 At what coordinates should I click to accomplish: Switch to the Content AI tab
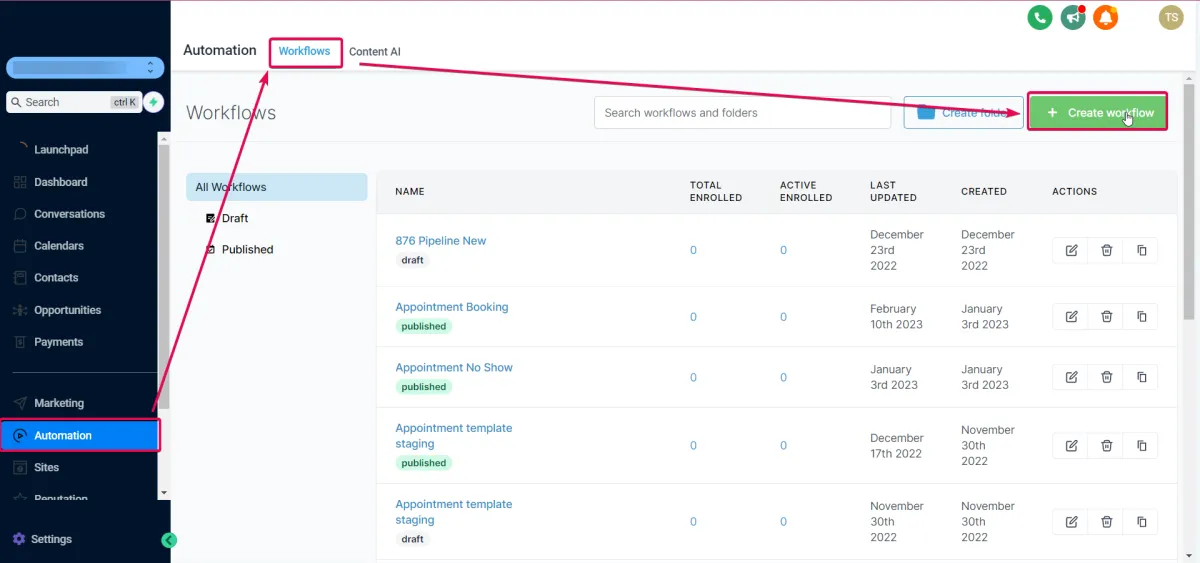(375, 52)
